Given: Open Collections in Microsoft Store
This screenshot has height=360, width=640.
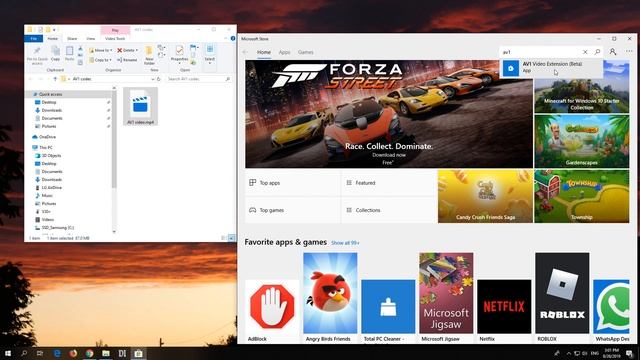Looking at the screenshot, I should click(389, 210).
